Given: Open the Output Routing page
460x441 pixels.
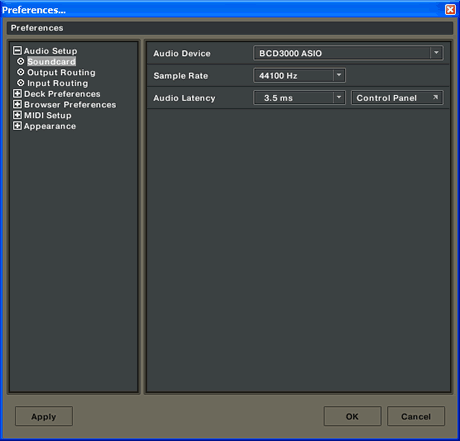Looking at the screenshot, I should 61,72.
